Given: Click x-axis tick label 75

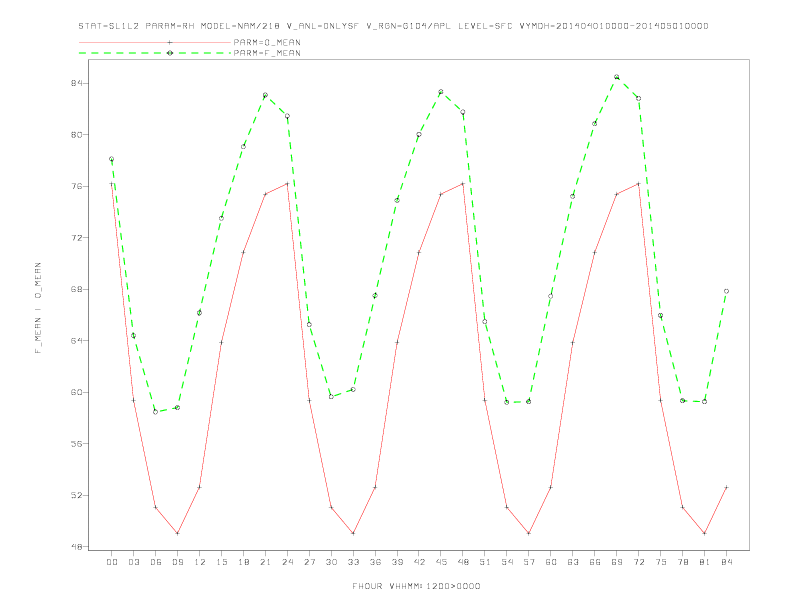Looking at the screenshot, I should click(x=661, y=562).
